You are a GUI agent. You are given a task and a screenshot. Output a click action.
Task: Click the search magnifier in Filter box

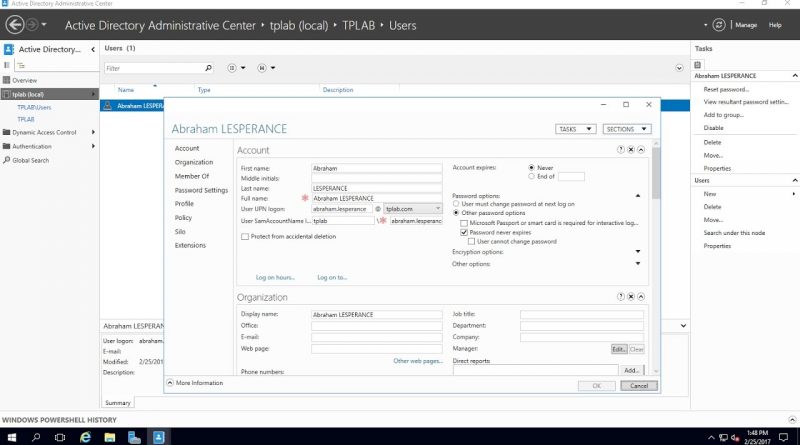[x=208, y=68]
